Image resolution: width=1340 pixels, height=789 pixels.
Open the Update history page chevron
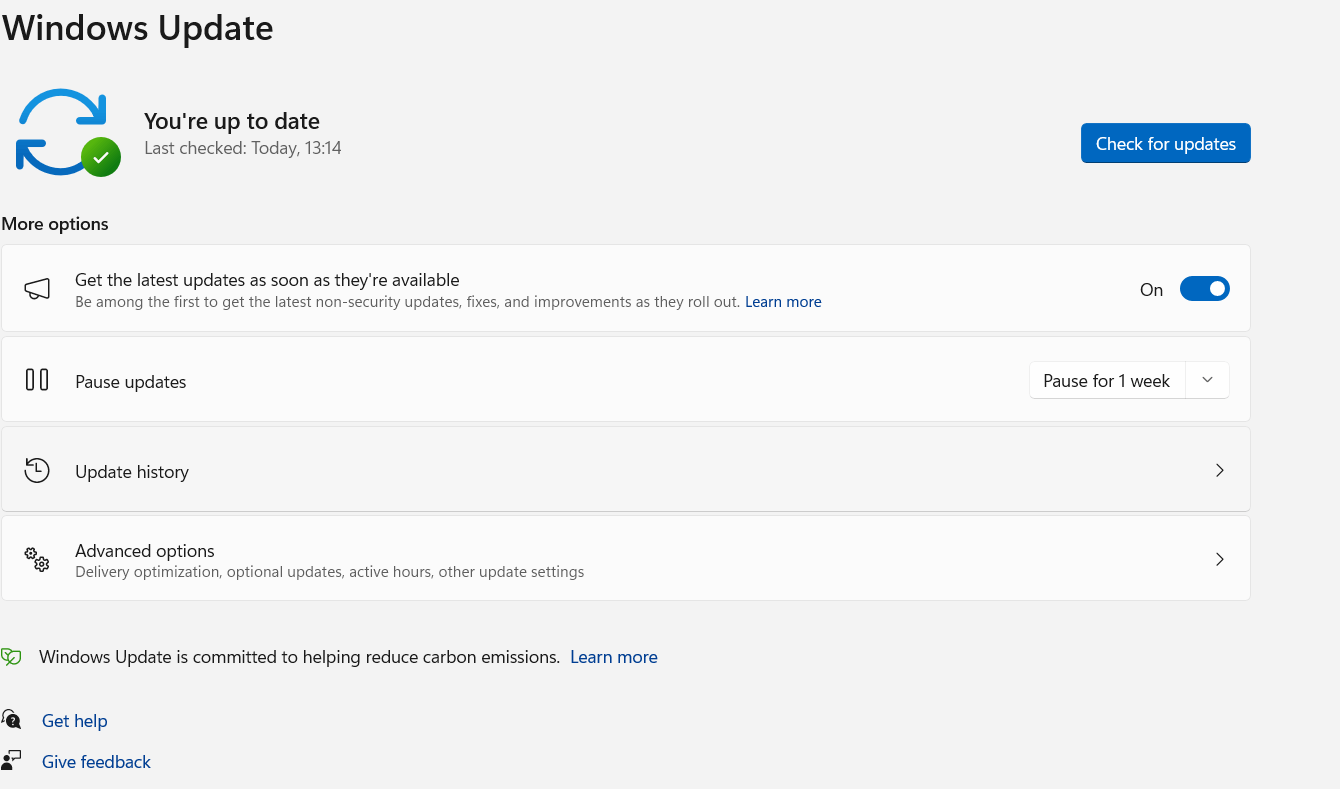[1219, 470]
